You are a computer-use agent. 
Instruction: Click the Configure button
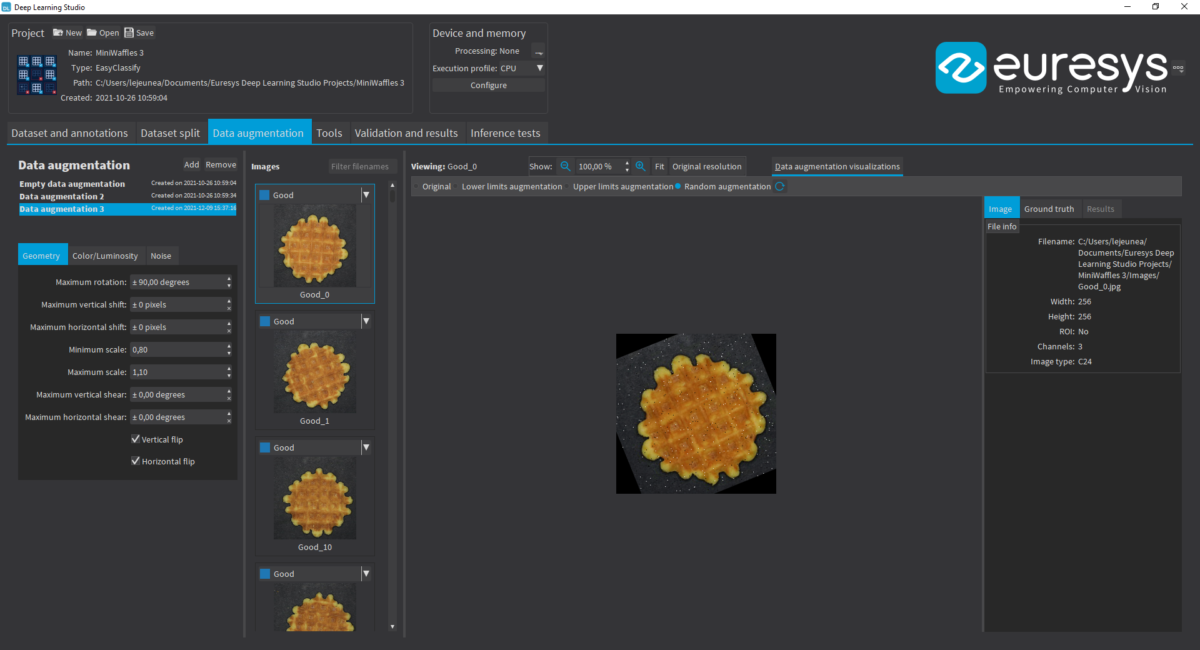(x=488, y=85)
